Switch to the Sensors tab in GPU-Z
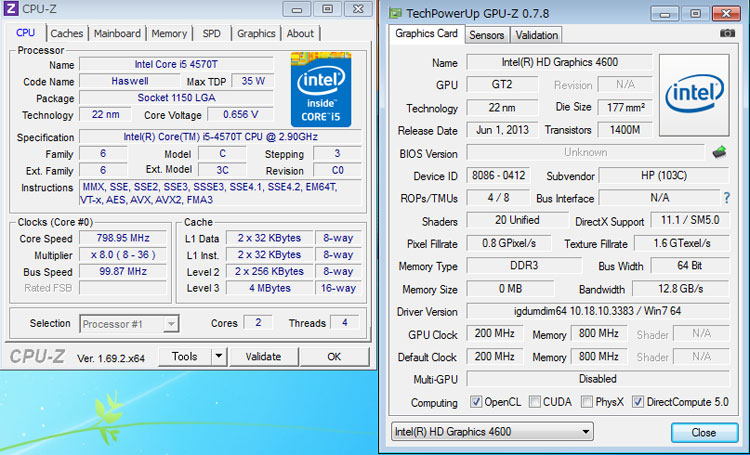The height and width of the screenshot is (455, 750). coord(486,35)
